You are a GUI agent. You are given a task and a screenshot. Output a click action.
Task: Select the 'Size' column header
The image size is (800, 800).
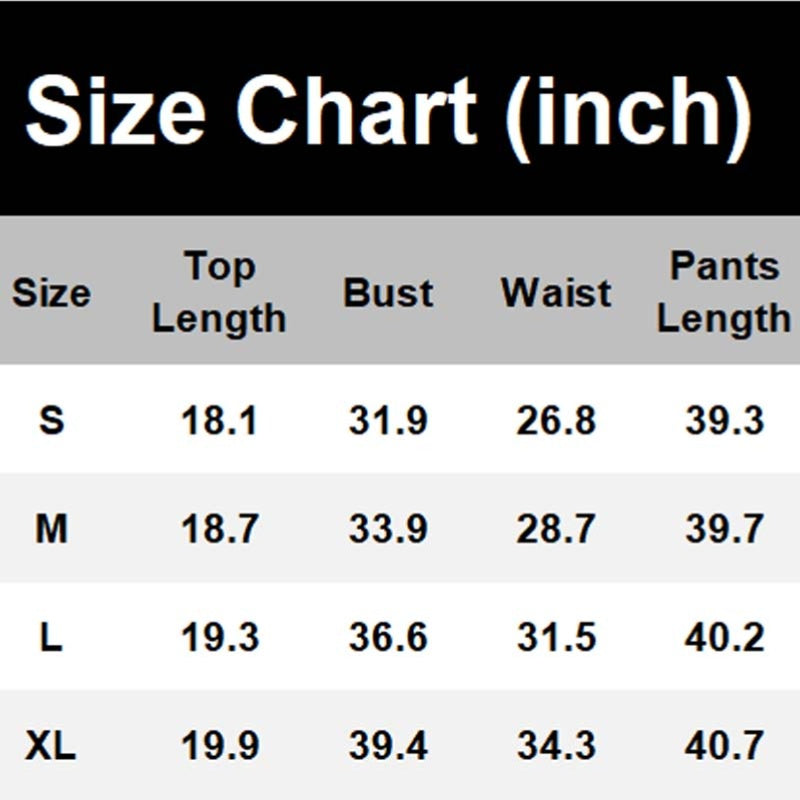click(51, 293)
